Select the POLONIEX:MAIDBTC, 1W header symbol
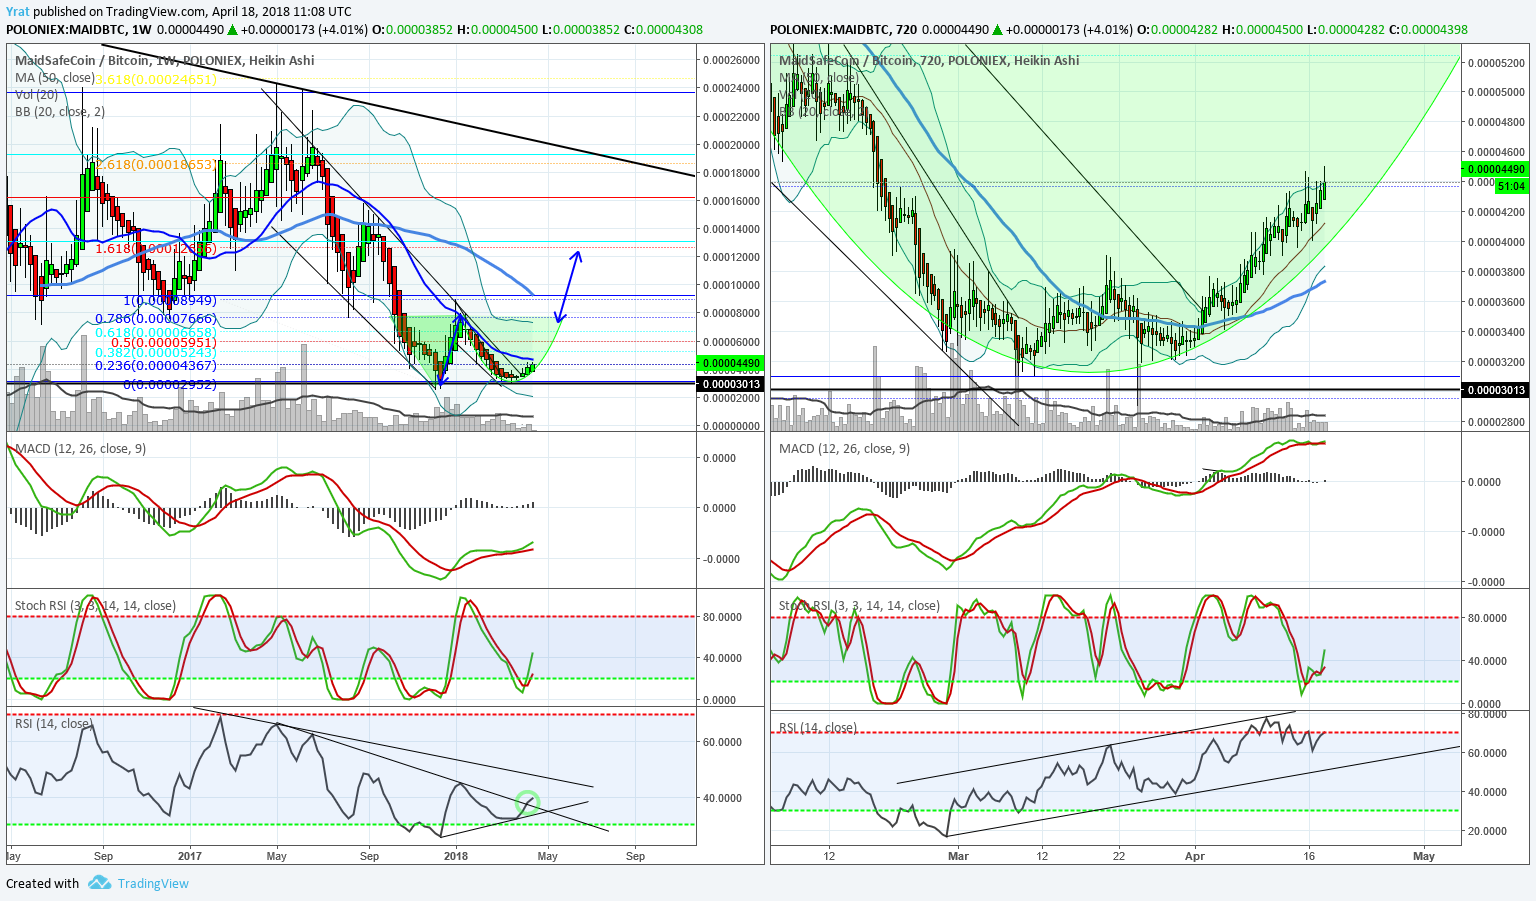The height and width of the screenshot is (901, 1536). point(79,29)
